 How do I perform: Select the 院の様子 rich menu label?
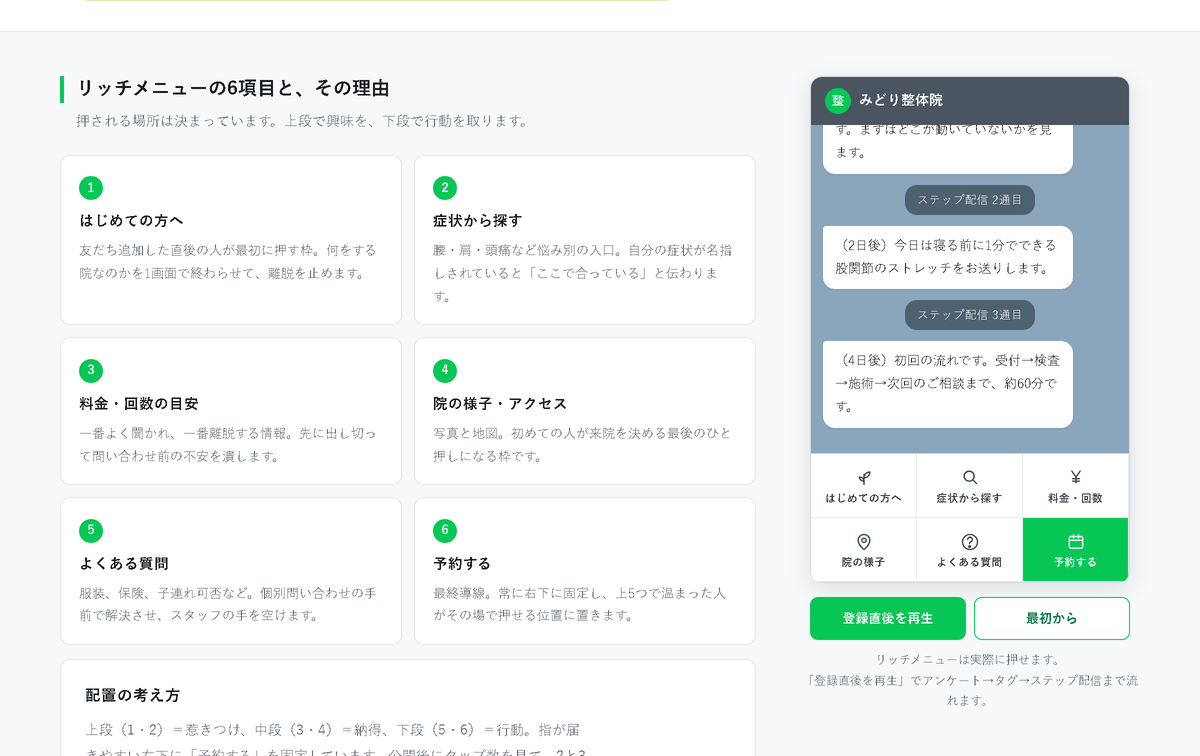pos(863,562)
